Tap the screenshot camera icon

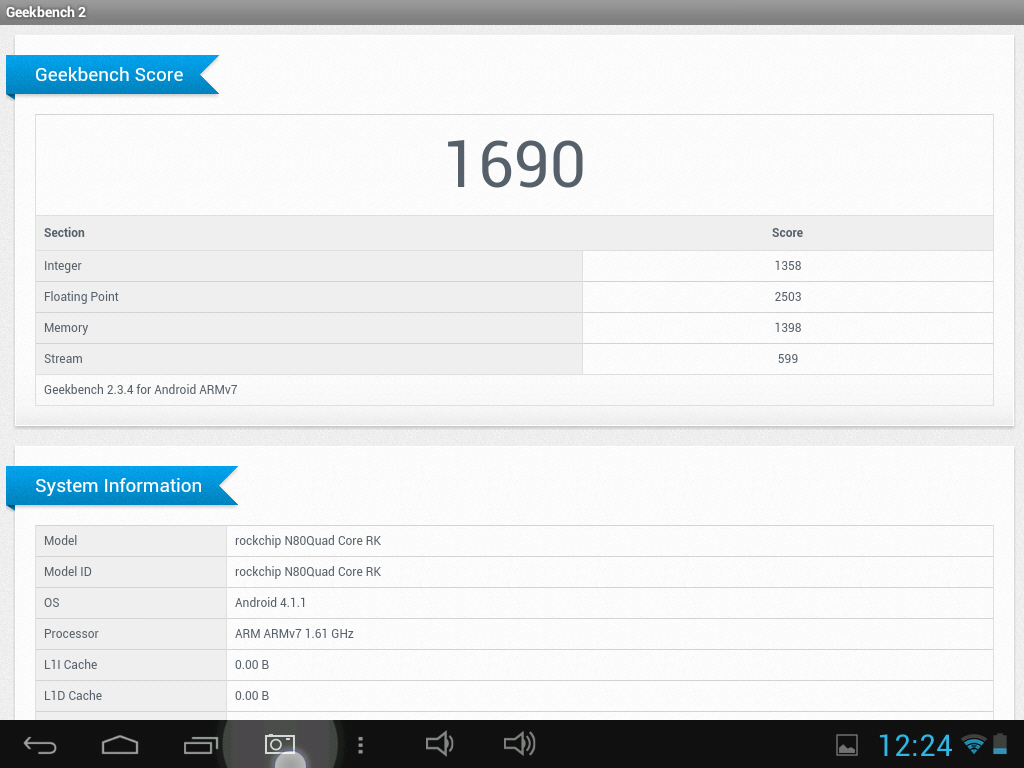click(280, 744)
